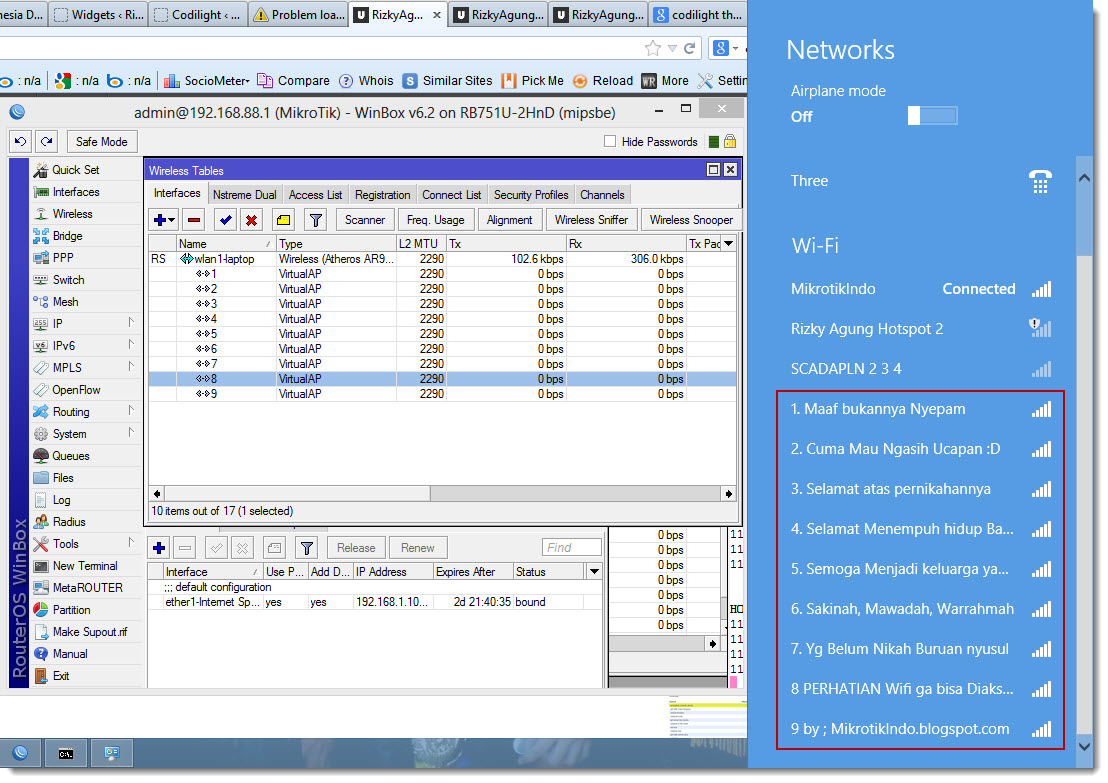Toggle Airplane mode switch
1108x783 pixels.
click(x=931, y=115)
